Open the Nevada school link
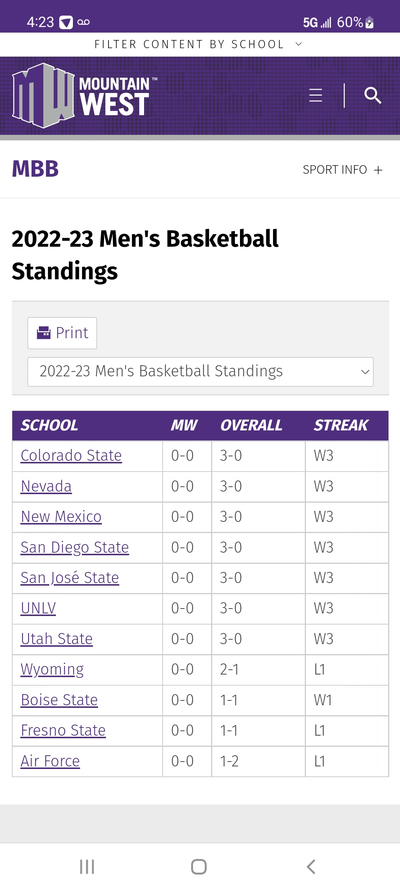 46,486
